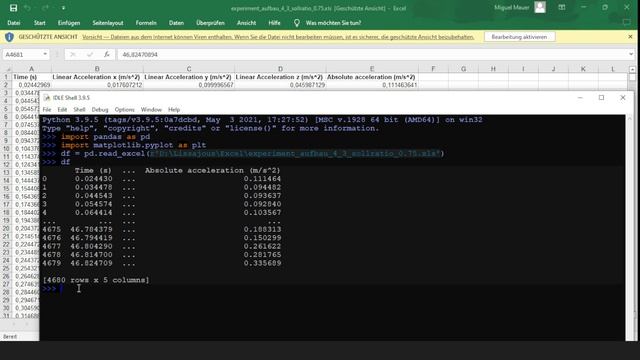Click '[4680 rows x 5 columns]' output
640x360 pixels.
point(96,280)
